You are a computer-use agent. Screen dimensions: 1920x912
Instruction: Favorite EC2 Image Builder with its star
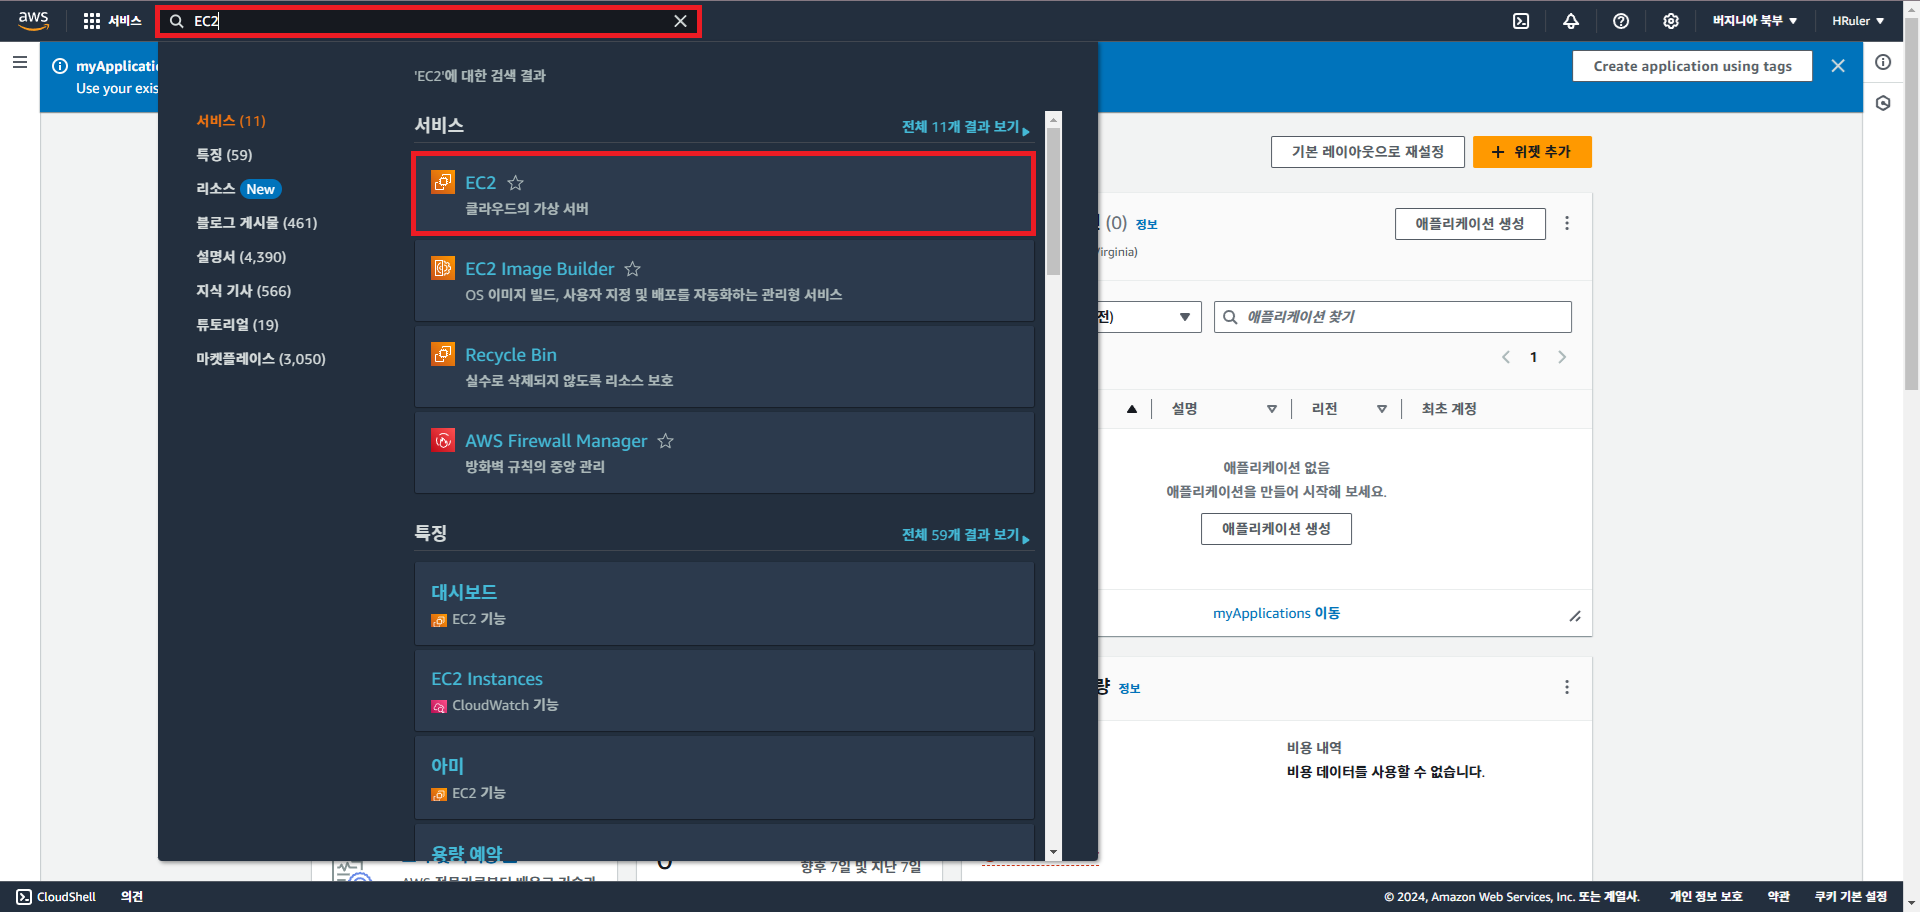pyautogui.click(x=633, y=269)
